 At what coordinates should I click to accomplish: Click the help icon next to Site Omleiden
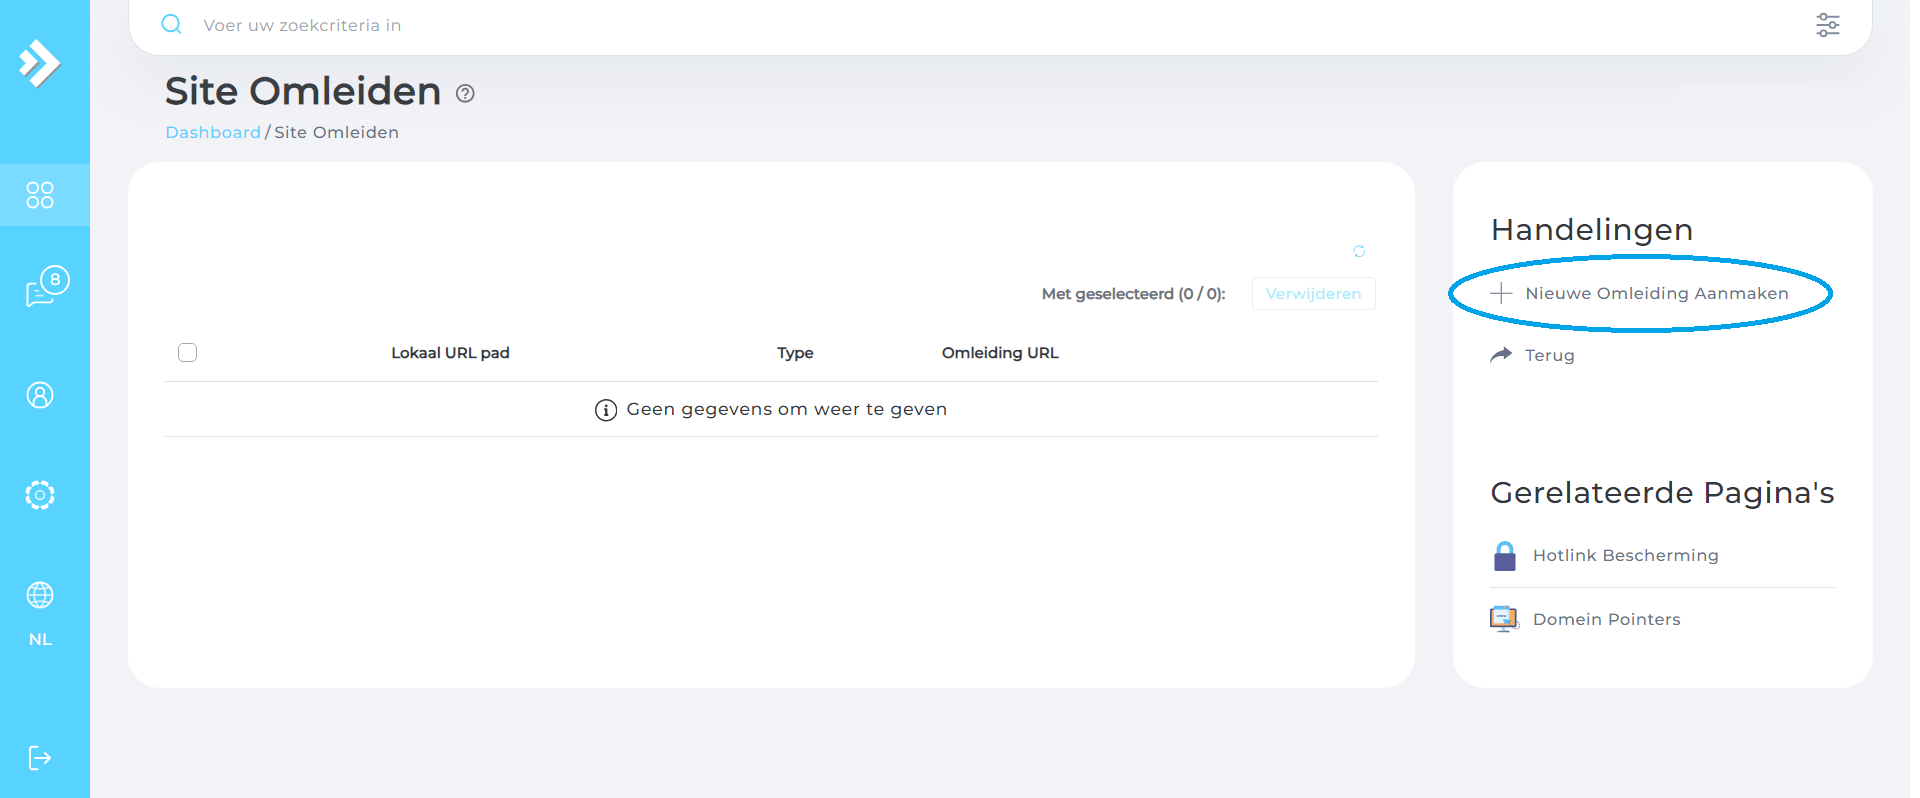point(465,93)
